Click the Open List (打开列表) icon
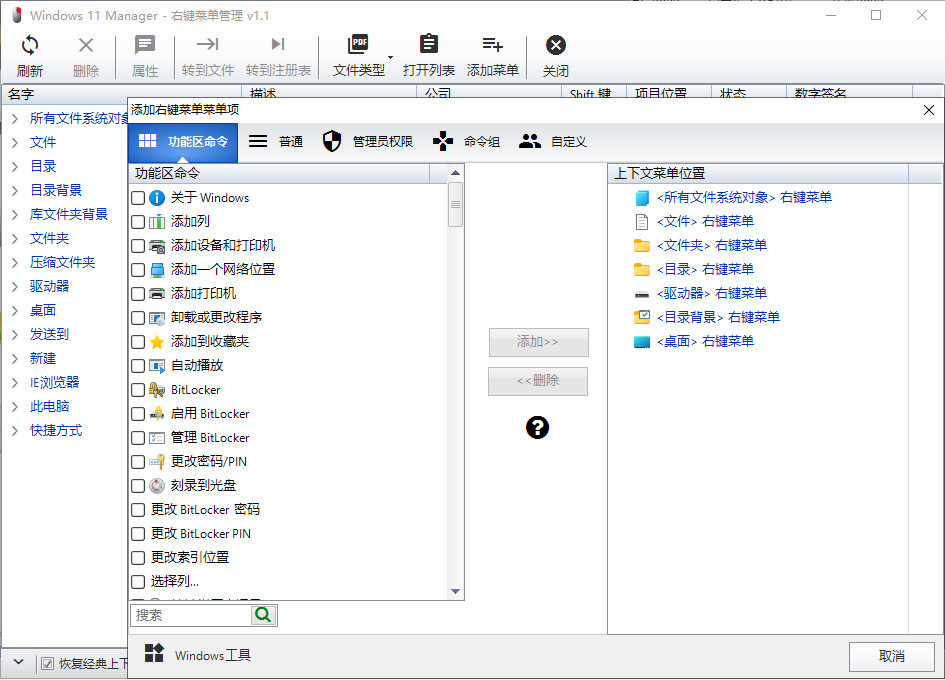This screenshot has height=680, width=945. coord(429,44)
